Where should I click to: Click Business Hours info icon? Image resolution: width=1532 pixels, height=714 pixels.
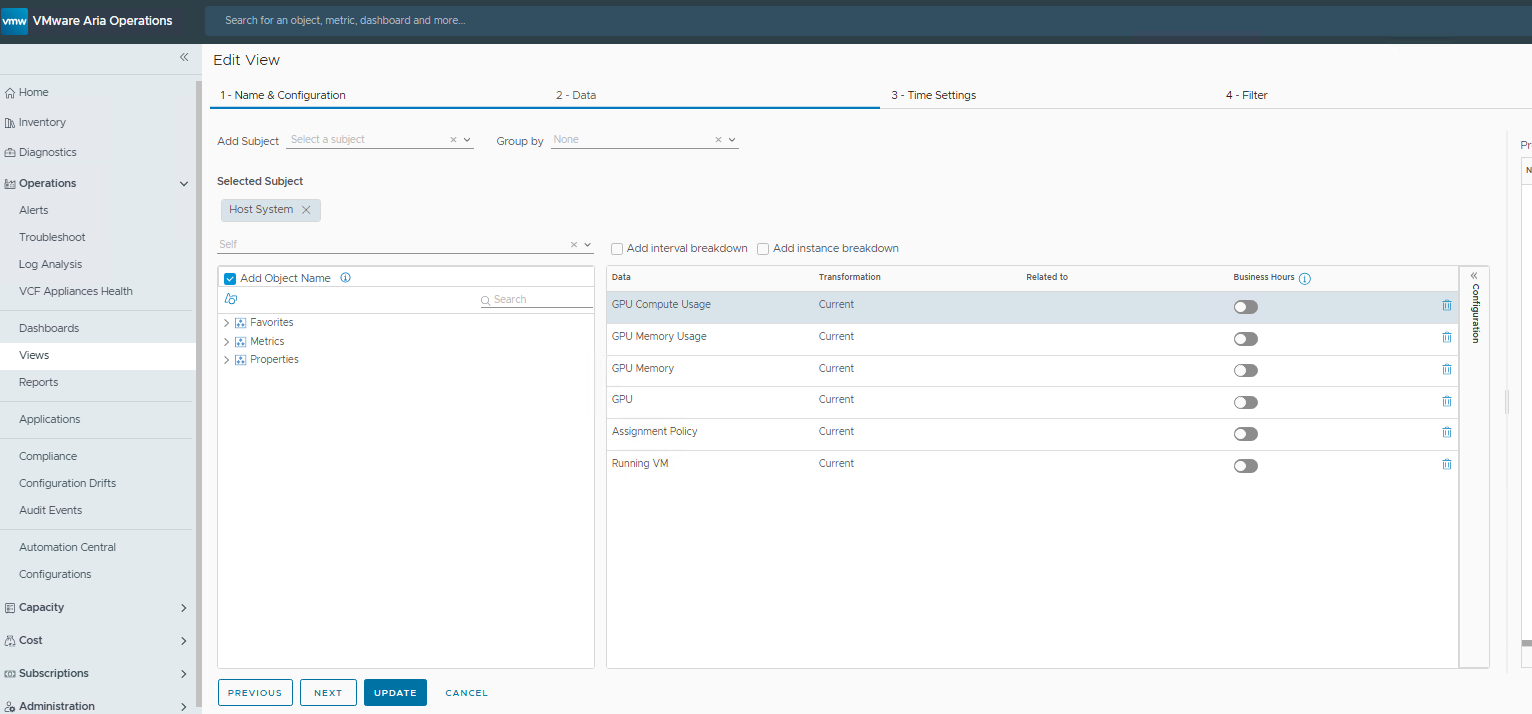1305,279
